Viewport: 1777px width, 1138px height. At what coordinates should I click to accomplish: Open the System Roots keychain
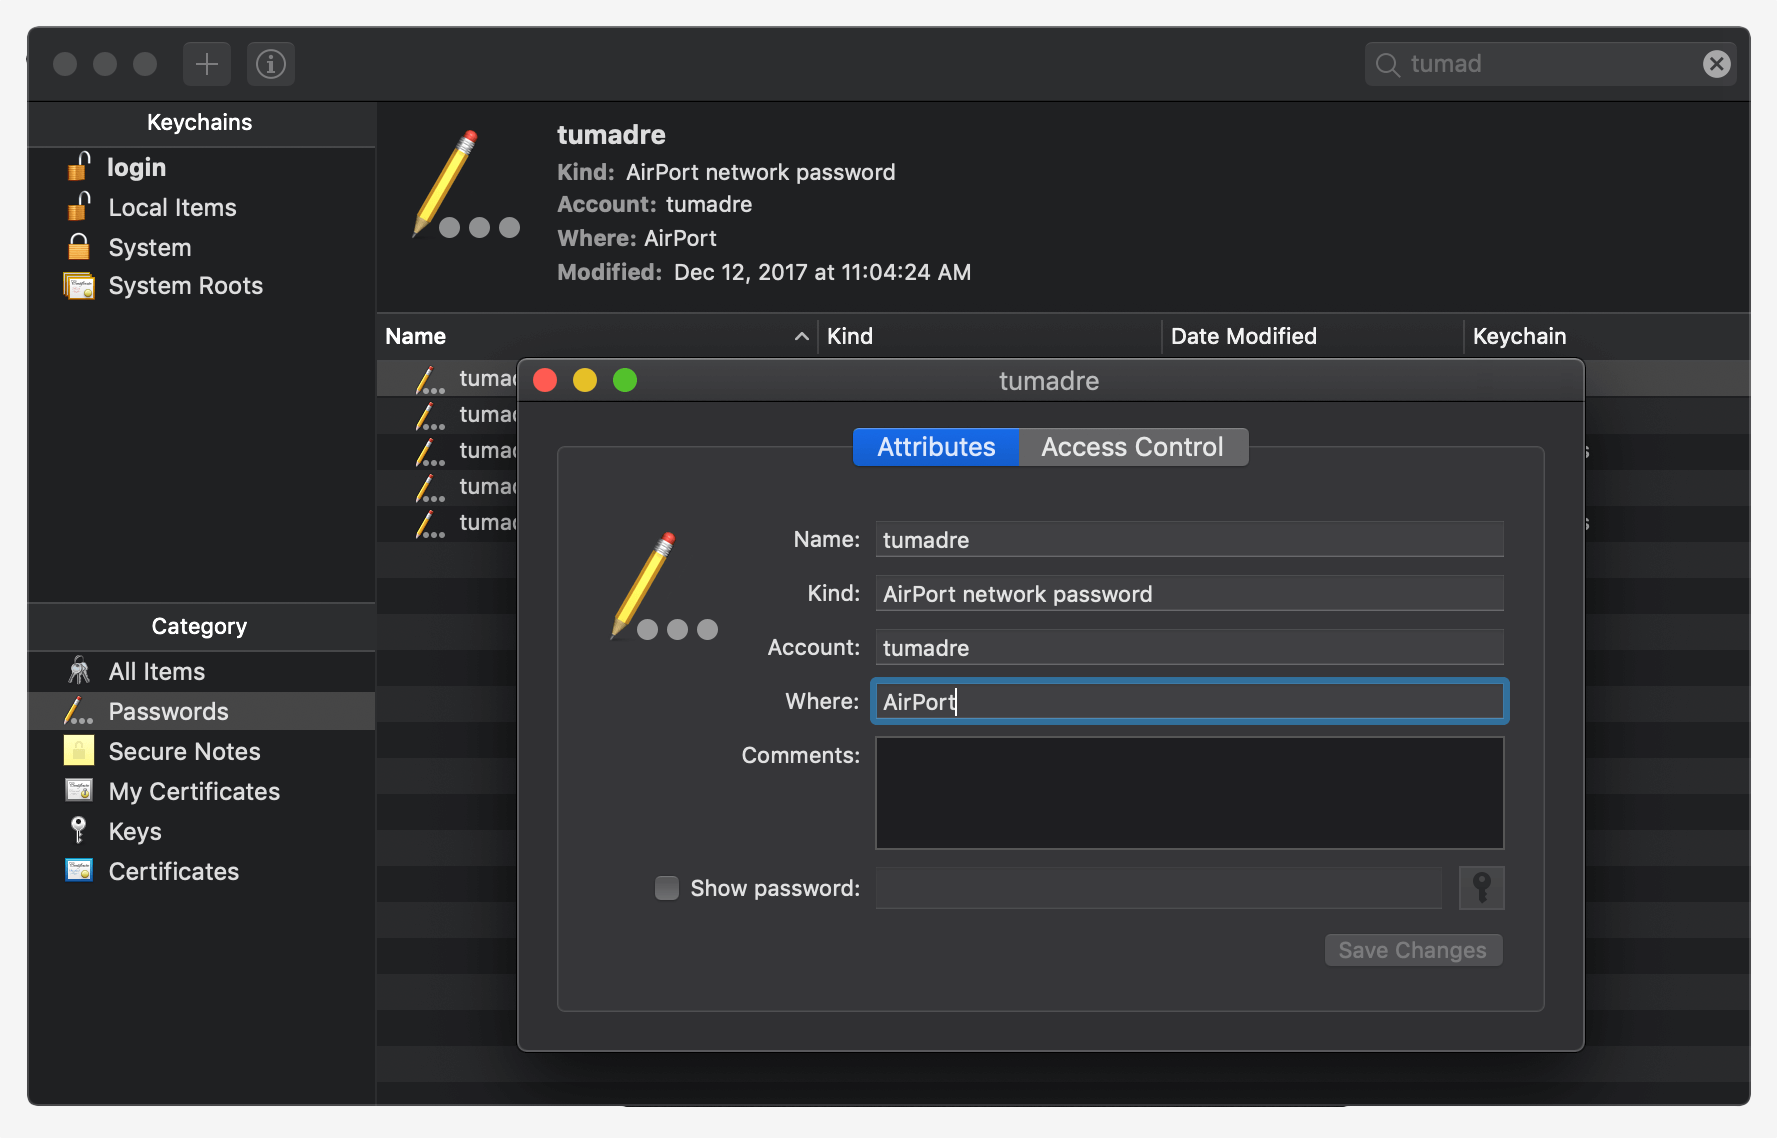[185, 286]
